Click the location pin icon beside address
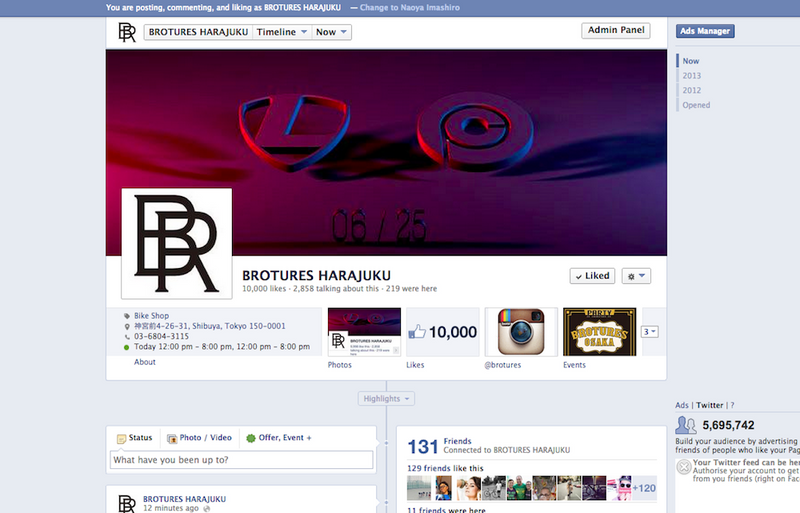The width and height of the screenshot is (800, 513). 127,326
